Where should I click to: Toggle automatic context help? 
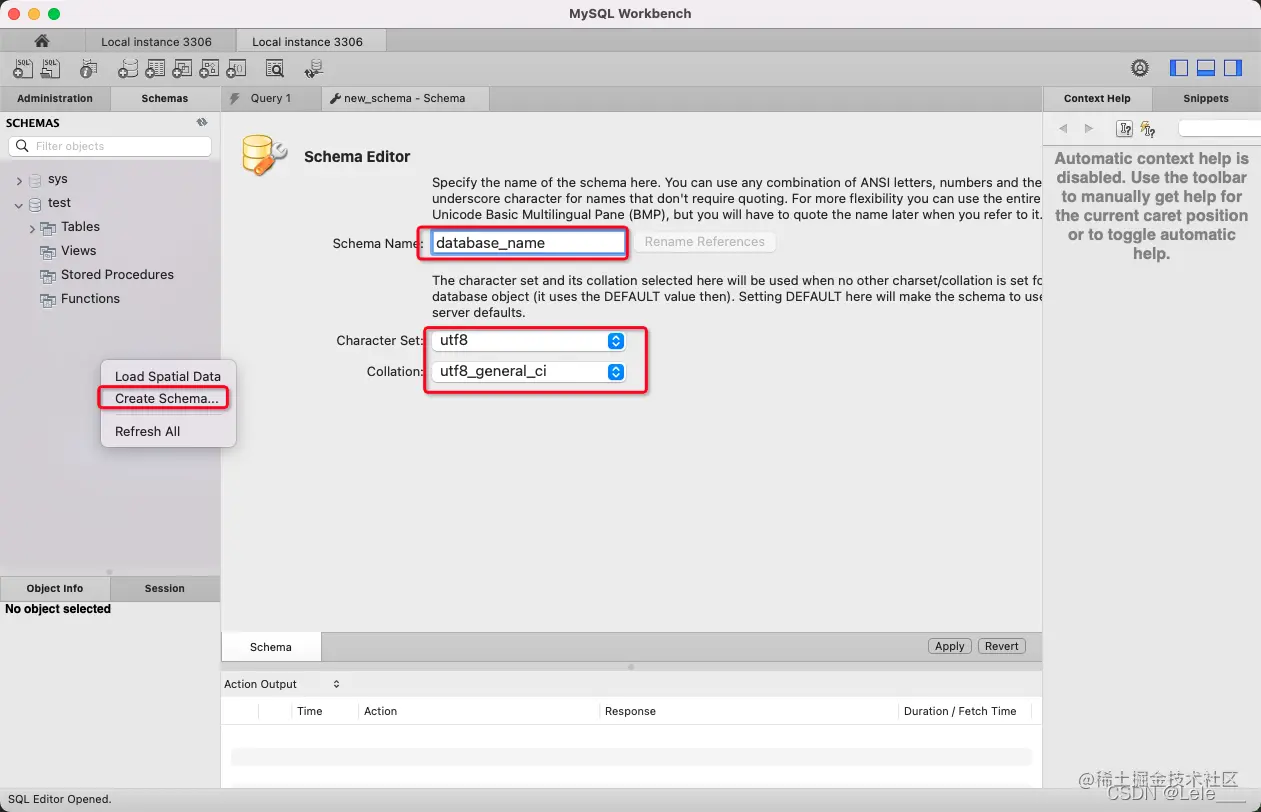click(x=1148, y=129)
